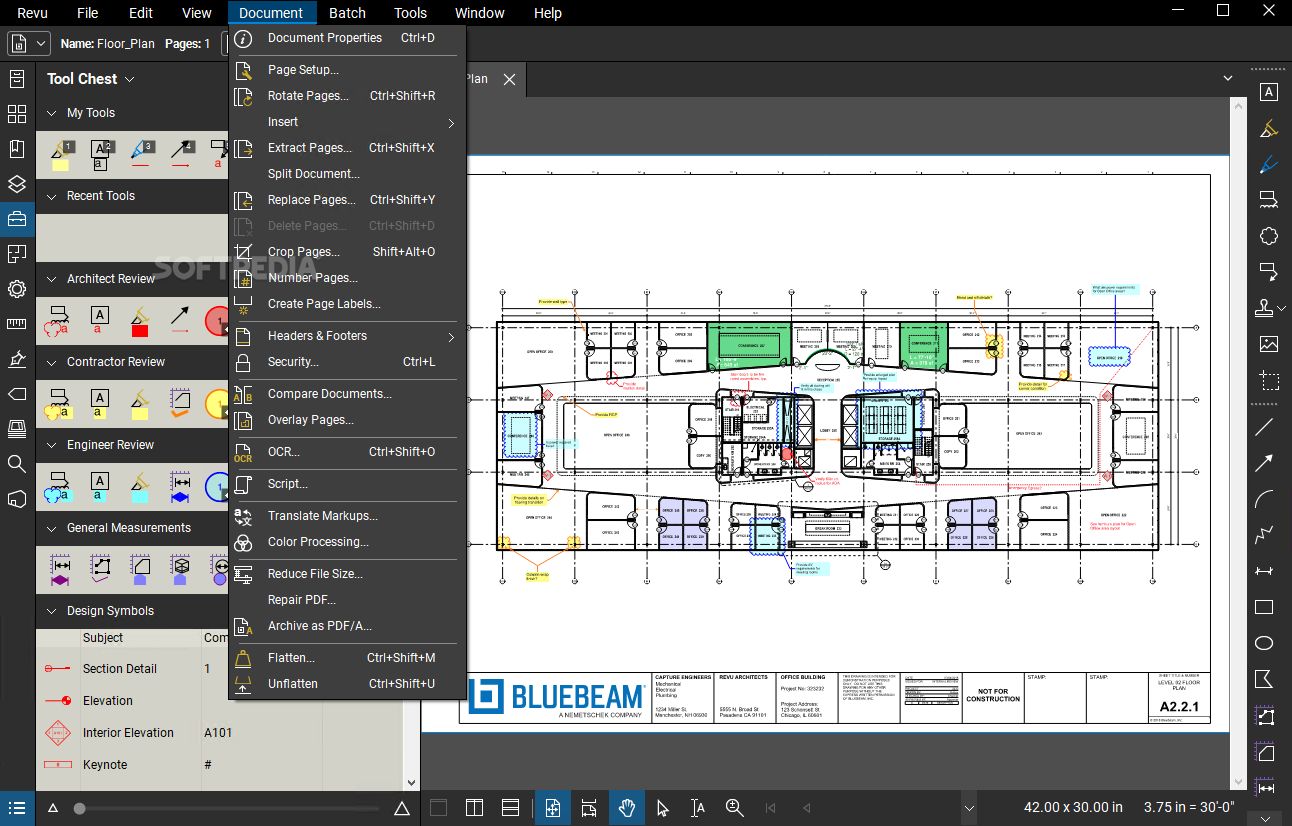The image size is (1292, 826).
Task: Collapse the General Measurements section
Action: (x=51, y=528)
